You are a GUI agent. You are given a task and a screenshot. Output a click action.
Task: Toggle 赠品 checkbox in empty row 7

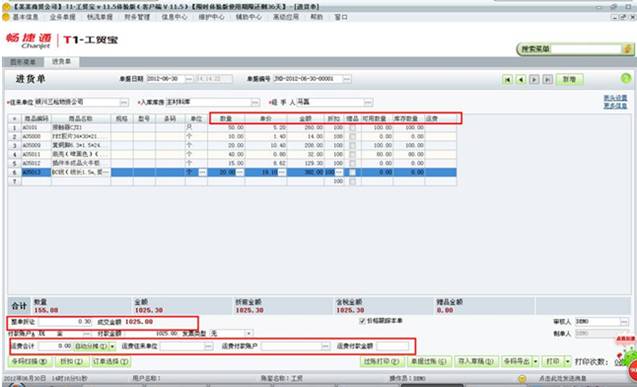click(352, 181)
